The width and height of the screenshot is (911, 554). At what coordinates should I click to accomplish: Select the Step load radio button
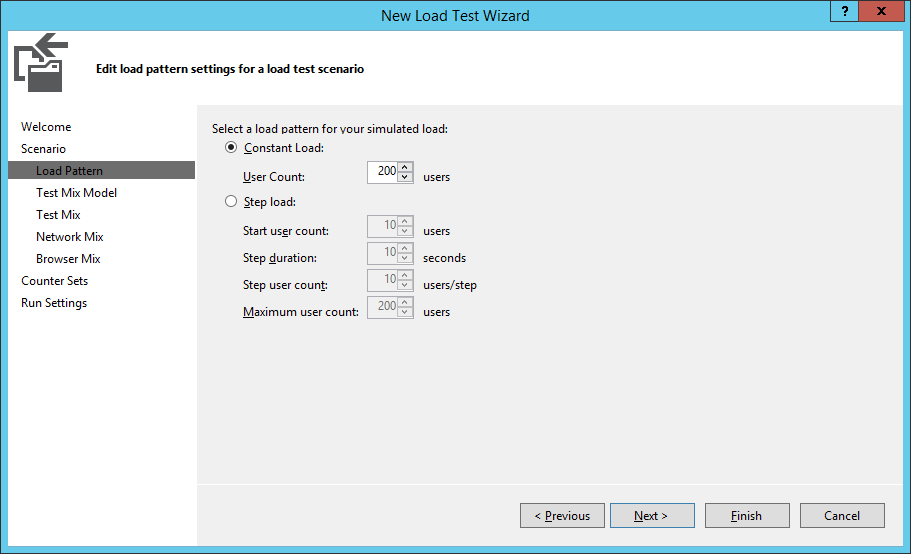pos(231,202)
